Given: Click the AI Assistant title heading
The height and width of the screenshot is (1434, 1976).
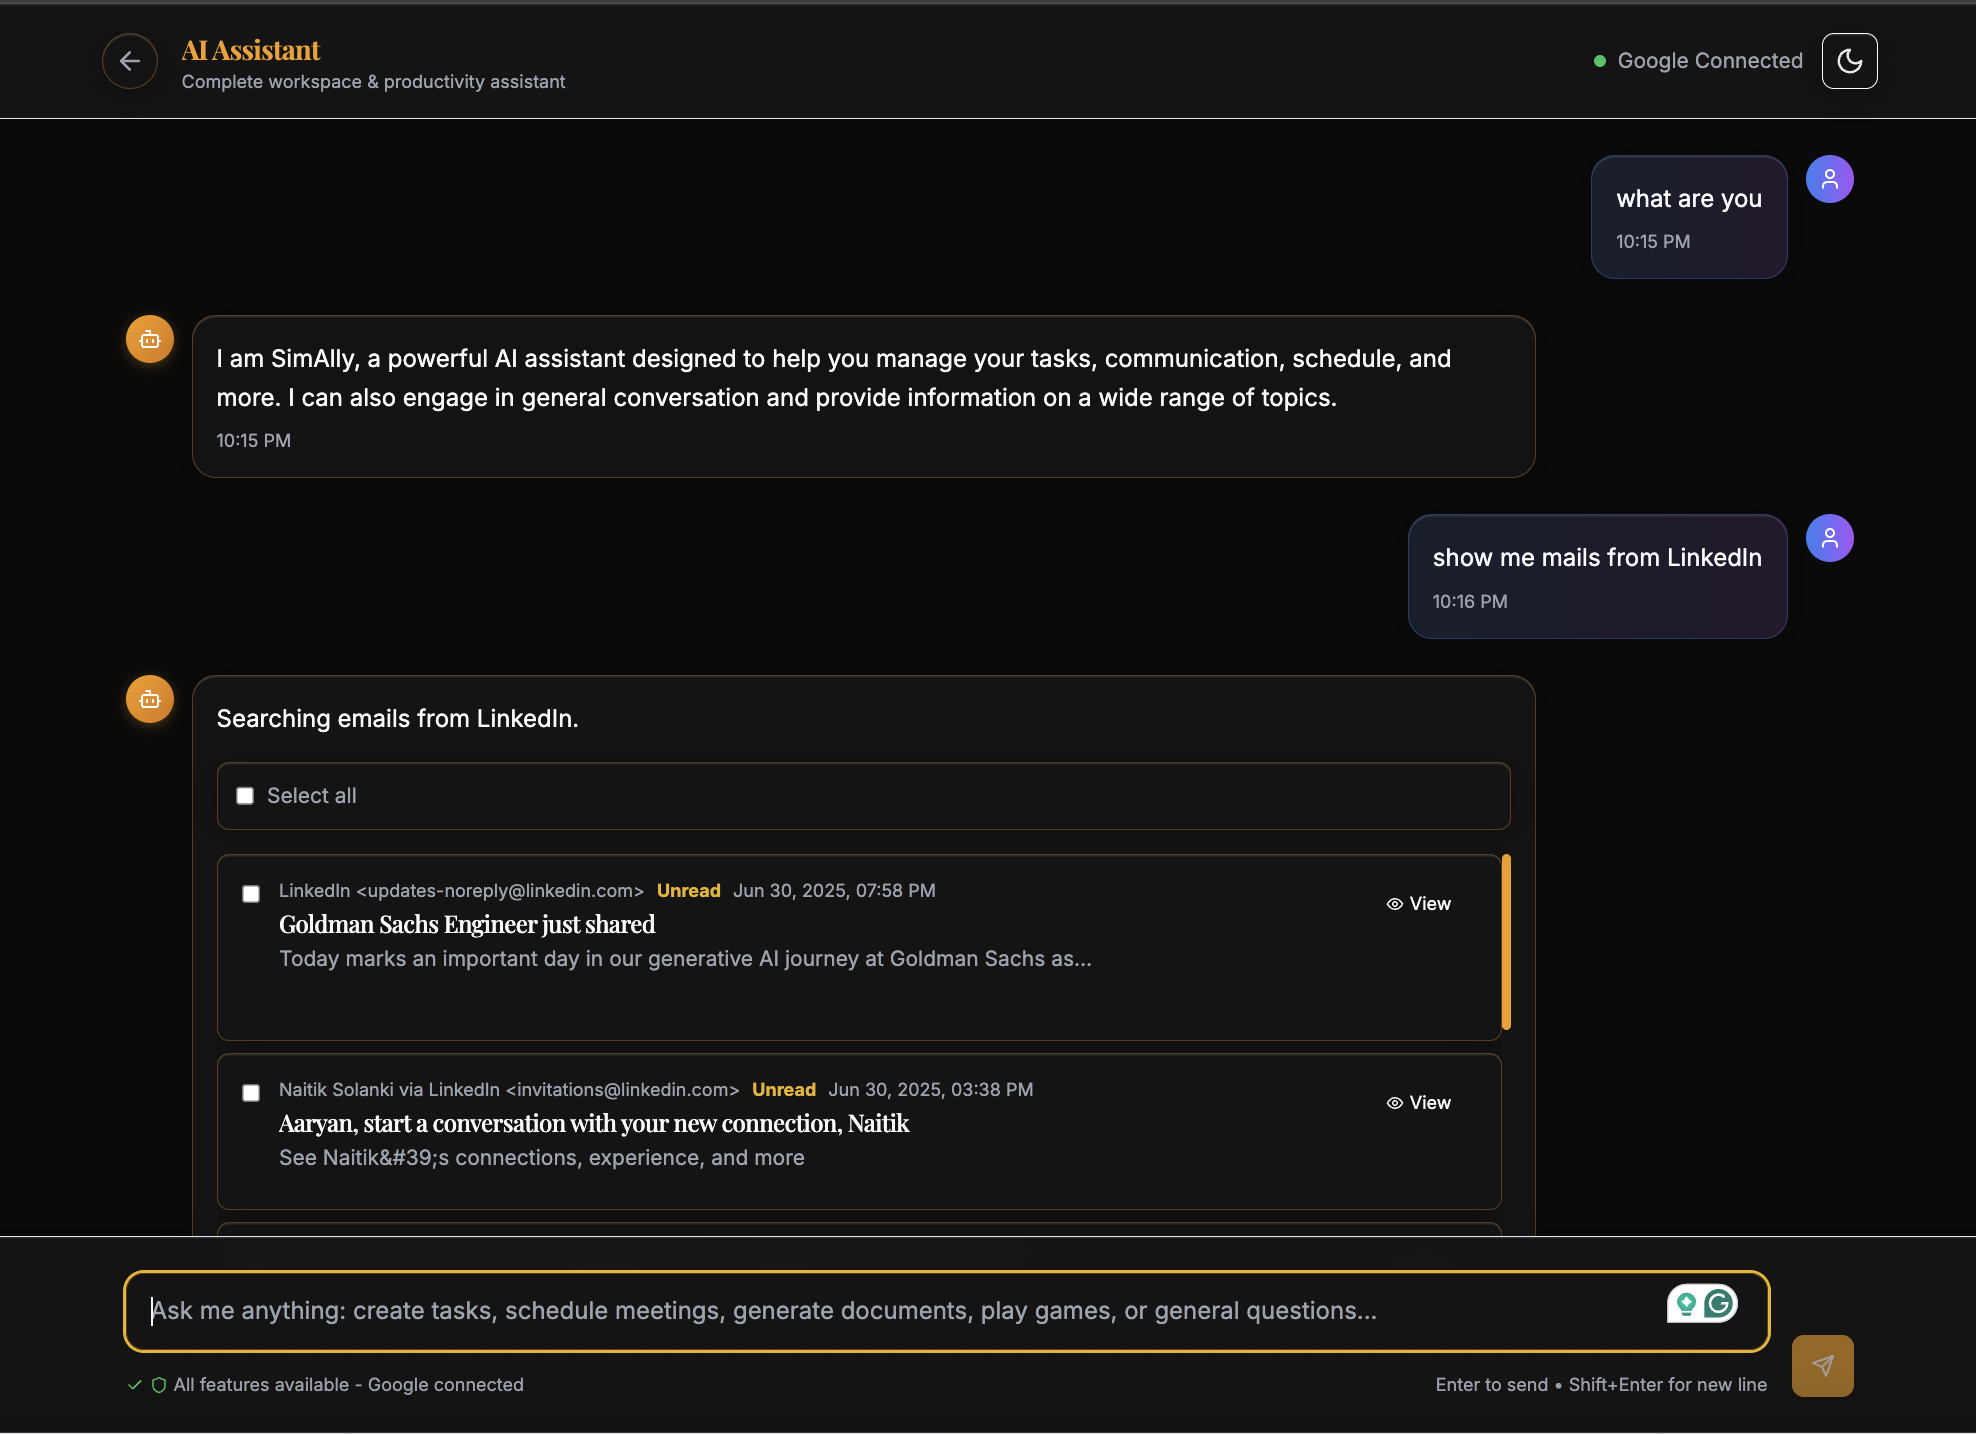Looking at the screenshot, I should click(251, 50).
